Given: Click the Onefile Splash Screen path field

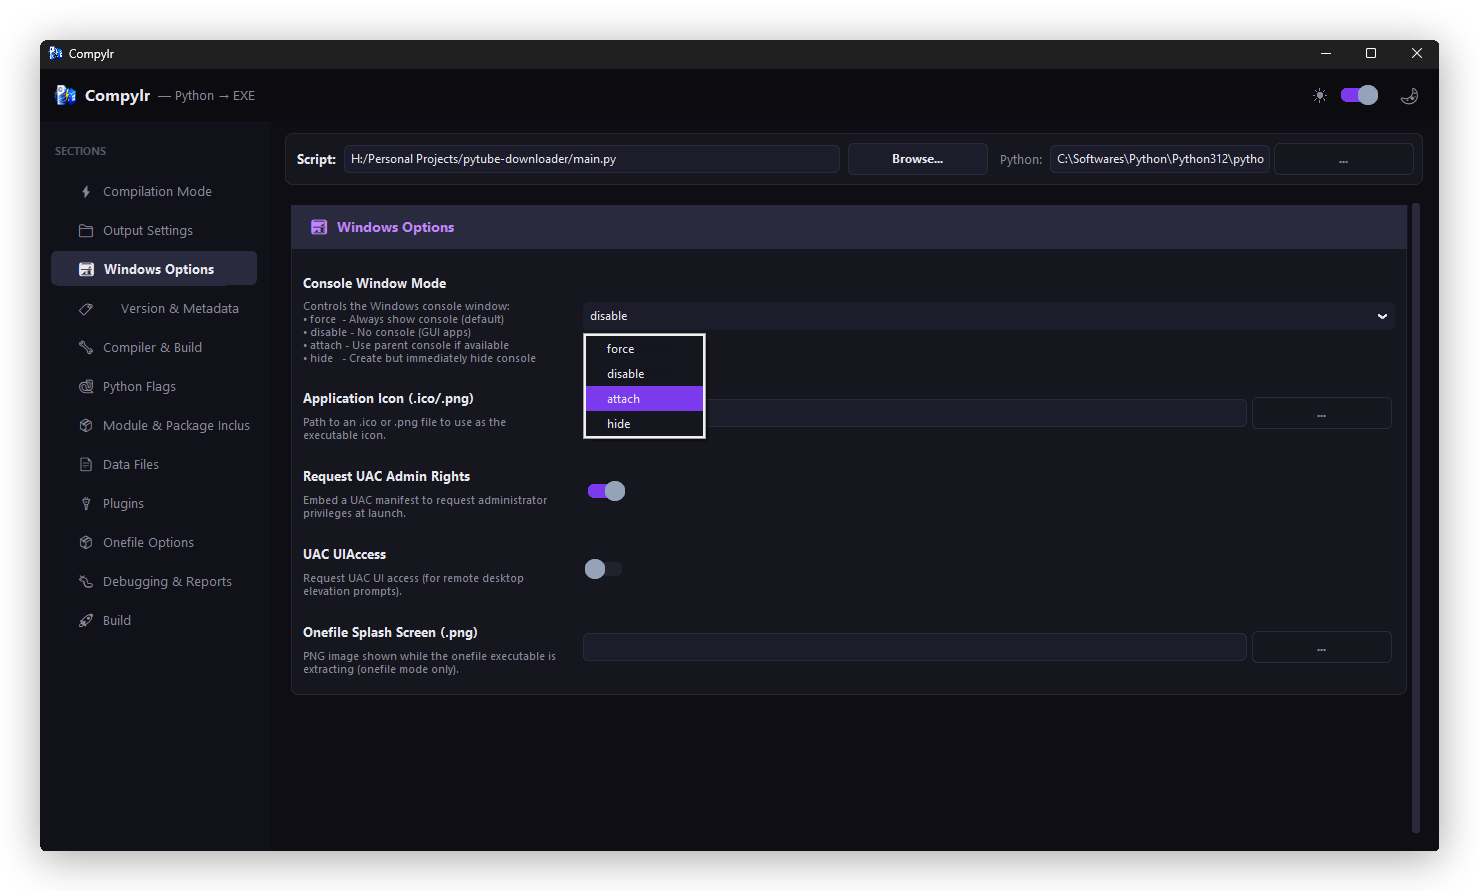Looking at the screenshot, I should click(x=915, y=647).
